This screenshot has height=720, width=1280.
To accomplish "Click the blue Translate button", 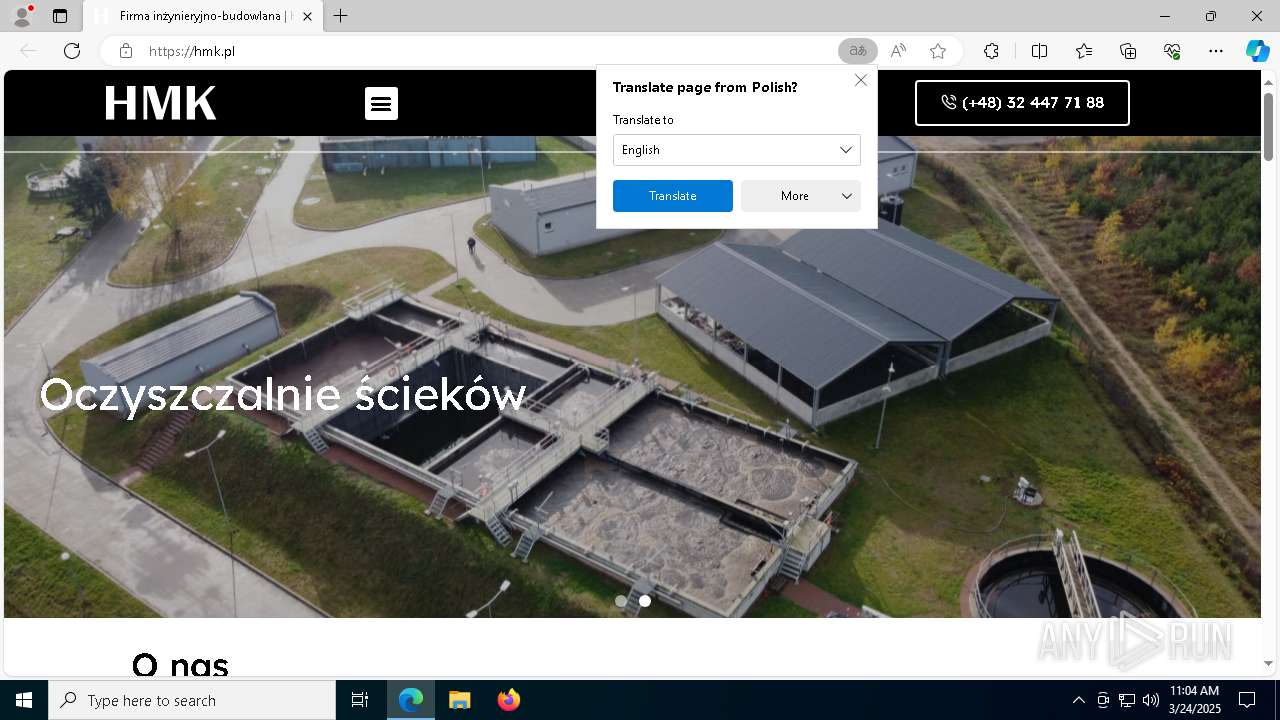I will coord(673,196).
